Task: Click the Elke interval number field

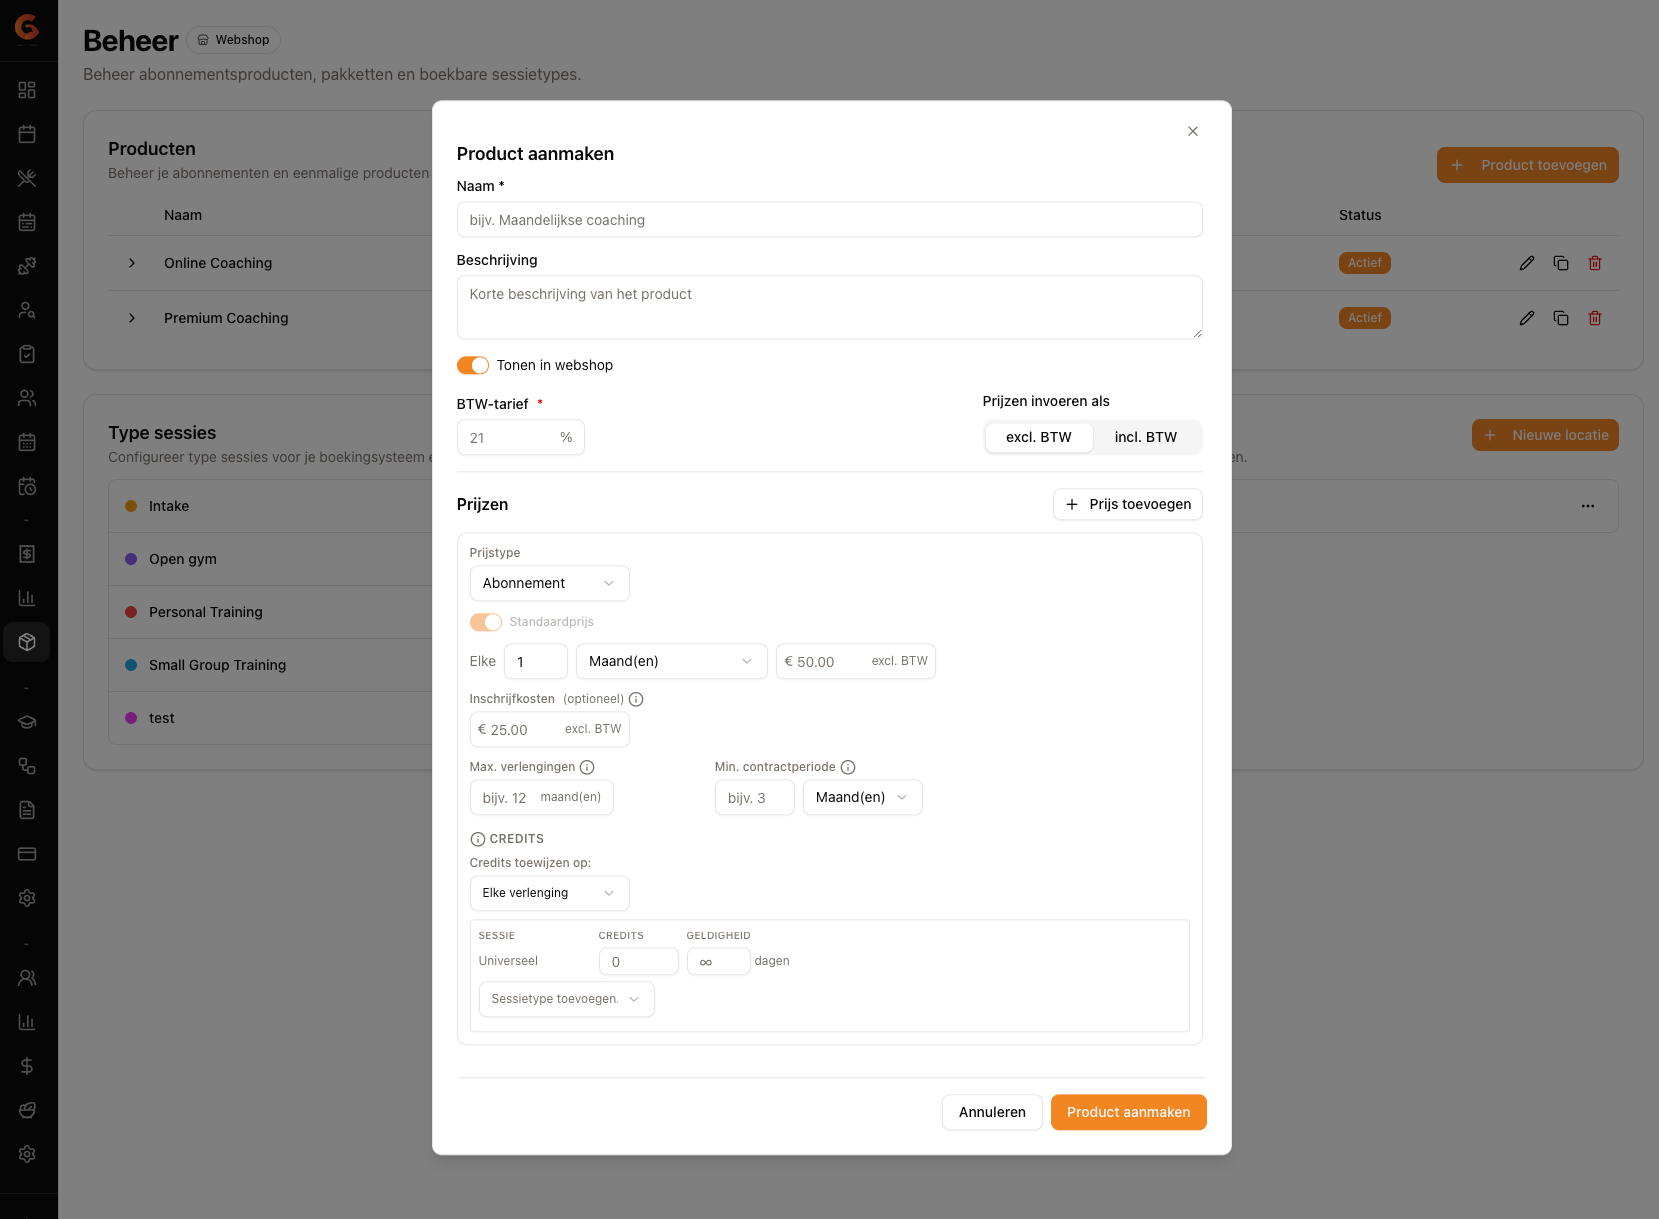Action: 536,661
